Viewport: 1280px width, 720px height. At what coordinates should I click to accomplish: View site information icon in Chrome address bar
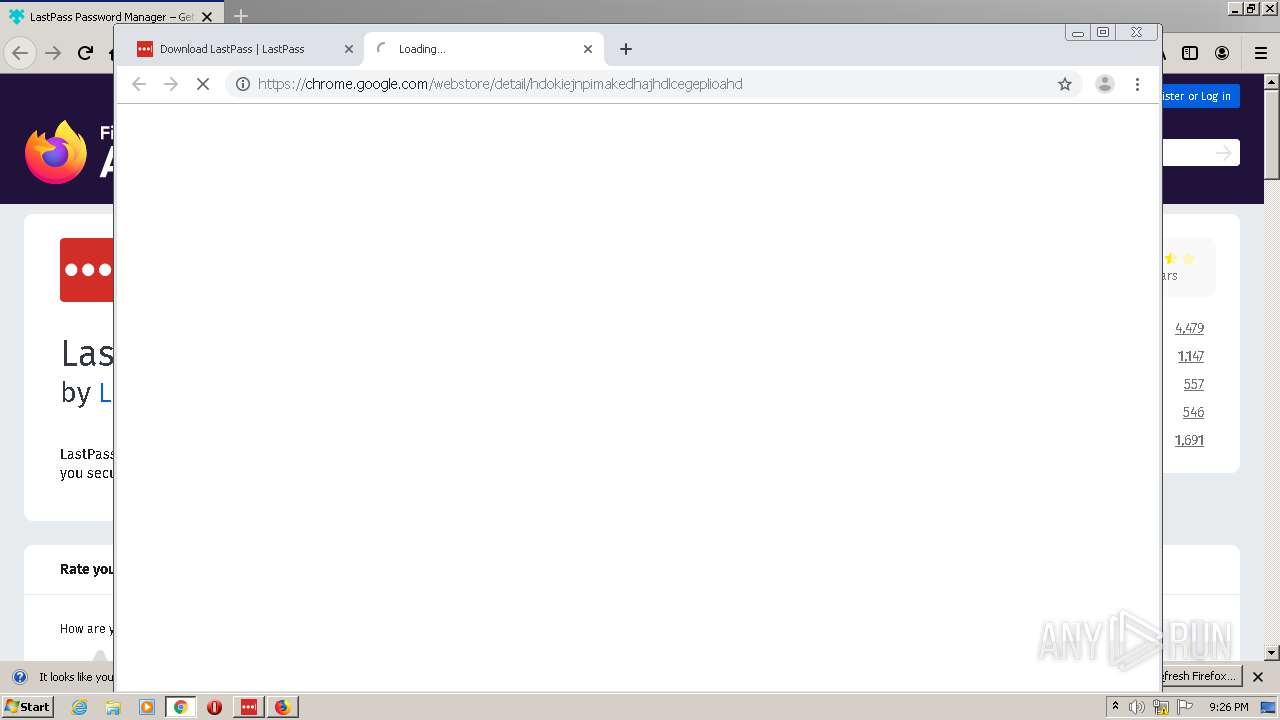(242, 84)
